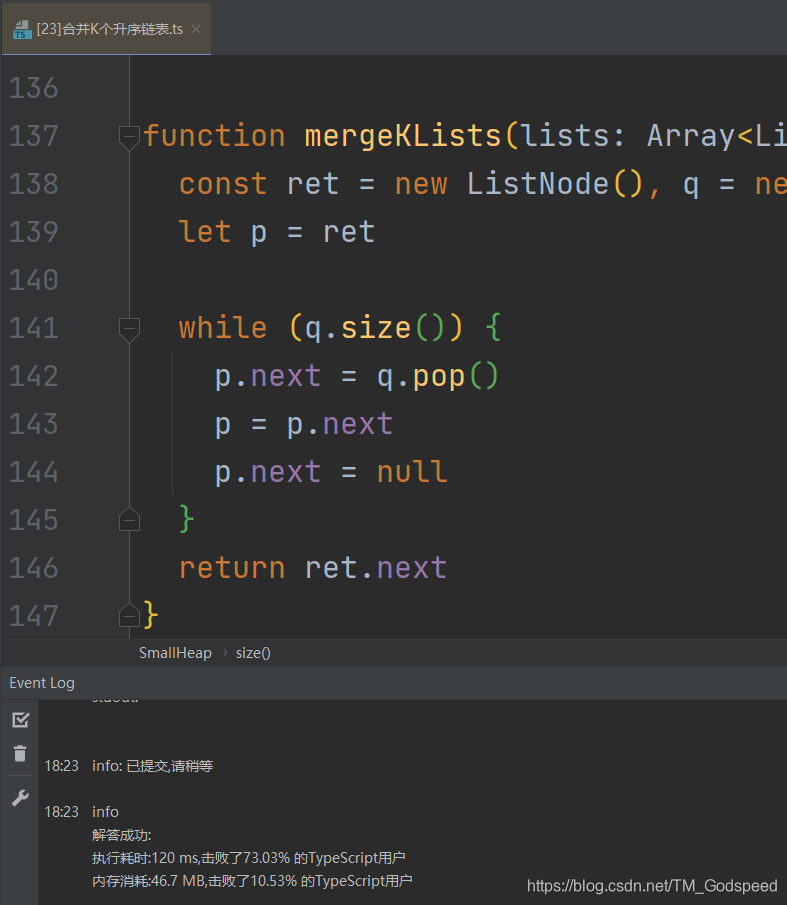
Task: Click 'q.size' call in while condition
Action: point(357,328)
